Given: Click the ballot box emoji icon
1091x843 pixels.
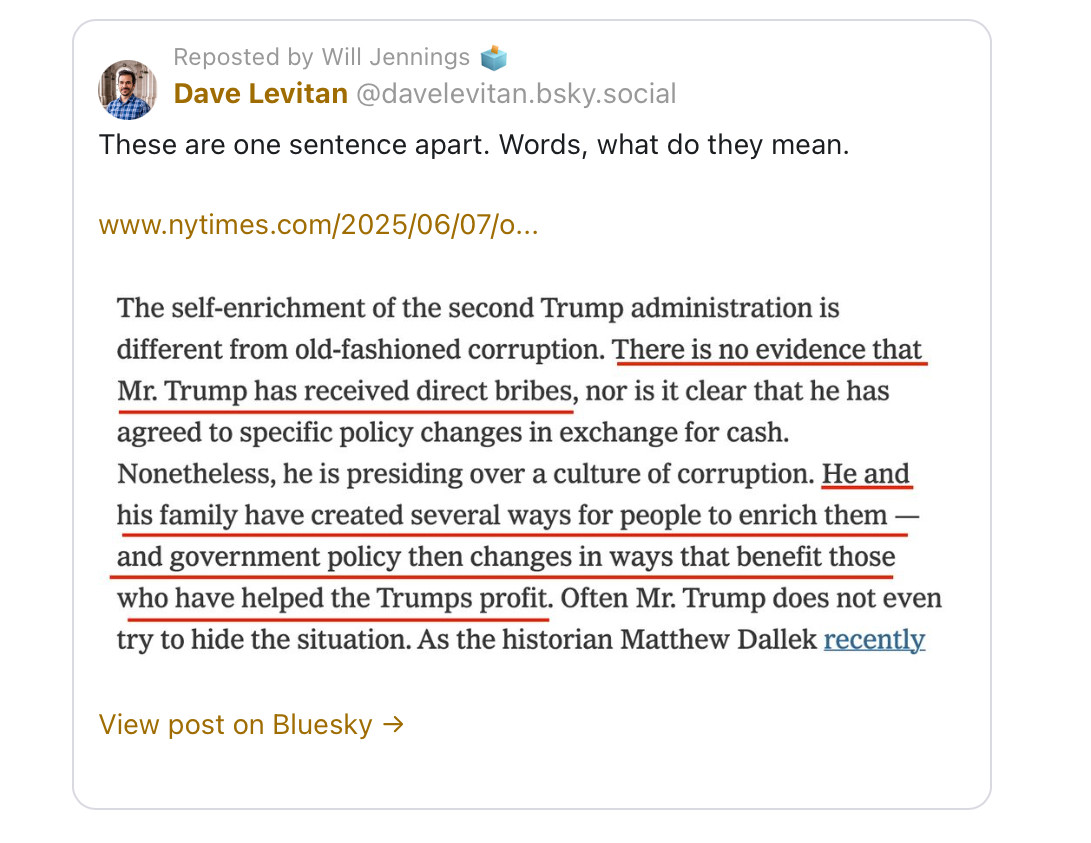Looking at the screenshot, I should point(493,57).
